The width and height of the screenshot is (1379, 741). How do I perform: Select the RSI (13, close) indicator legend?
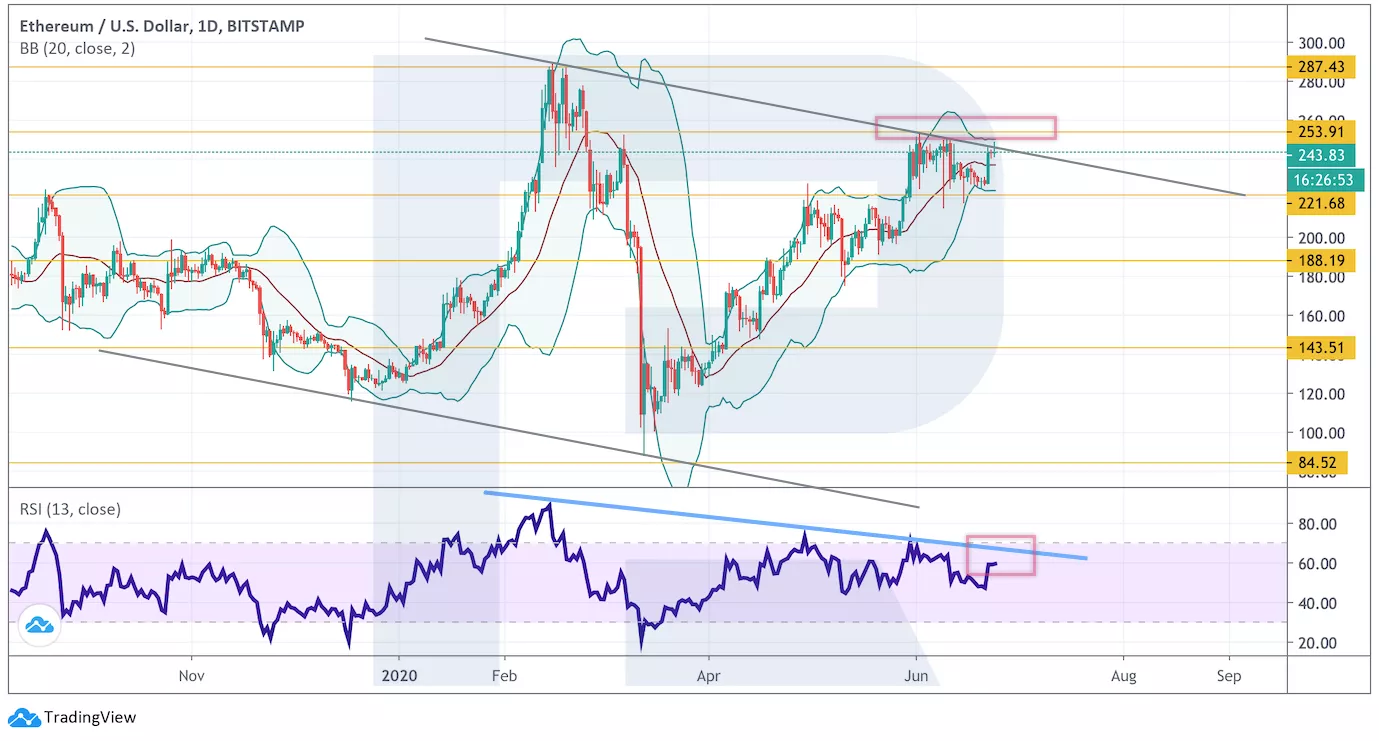click(70, 509)
